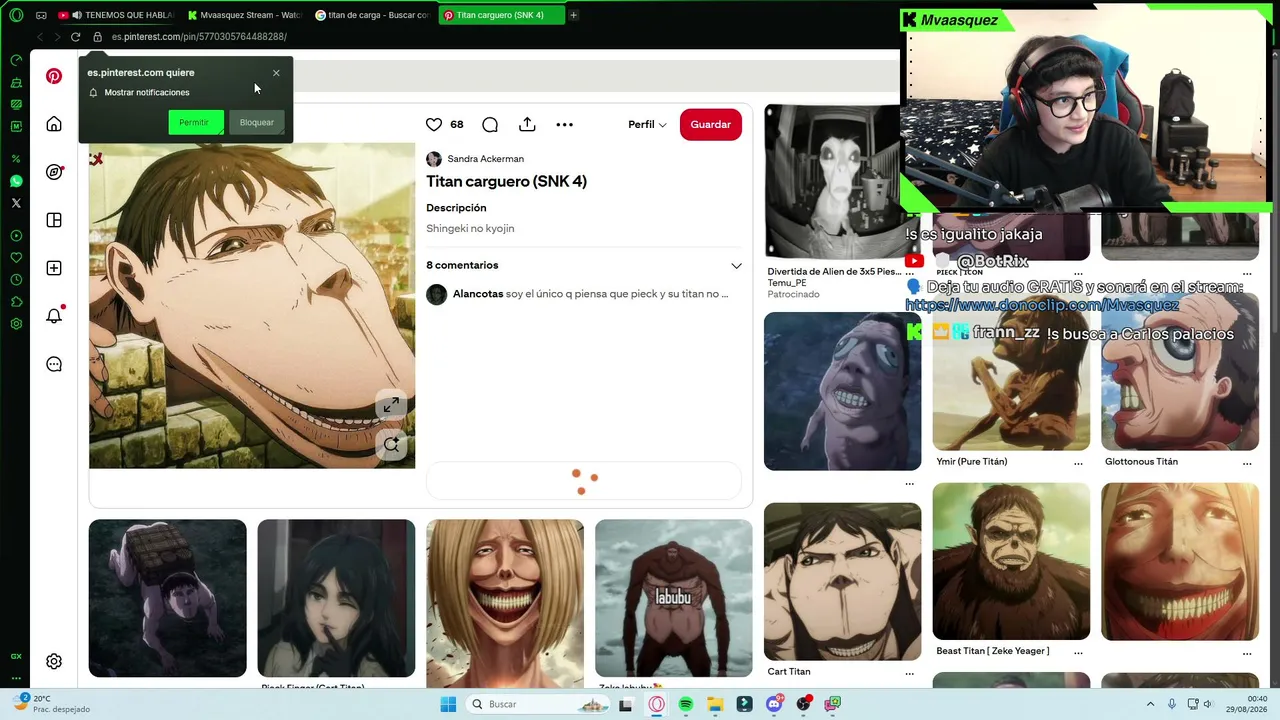
Task: Block Pinterest notifications with Bloquear
Action: click(x=257, y=122)
